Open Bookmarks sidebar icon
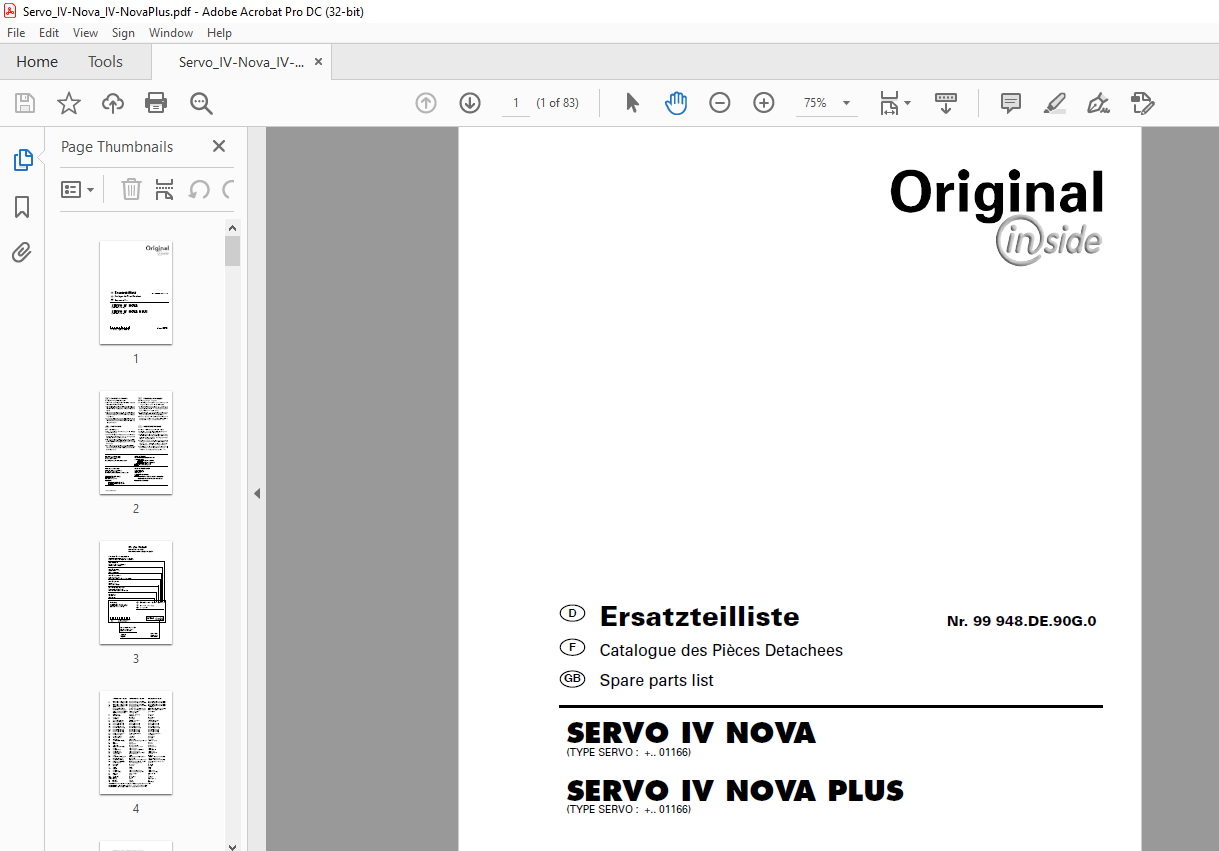The image size is (1219, 851). [22, 207]
